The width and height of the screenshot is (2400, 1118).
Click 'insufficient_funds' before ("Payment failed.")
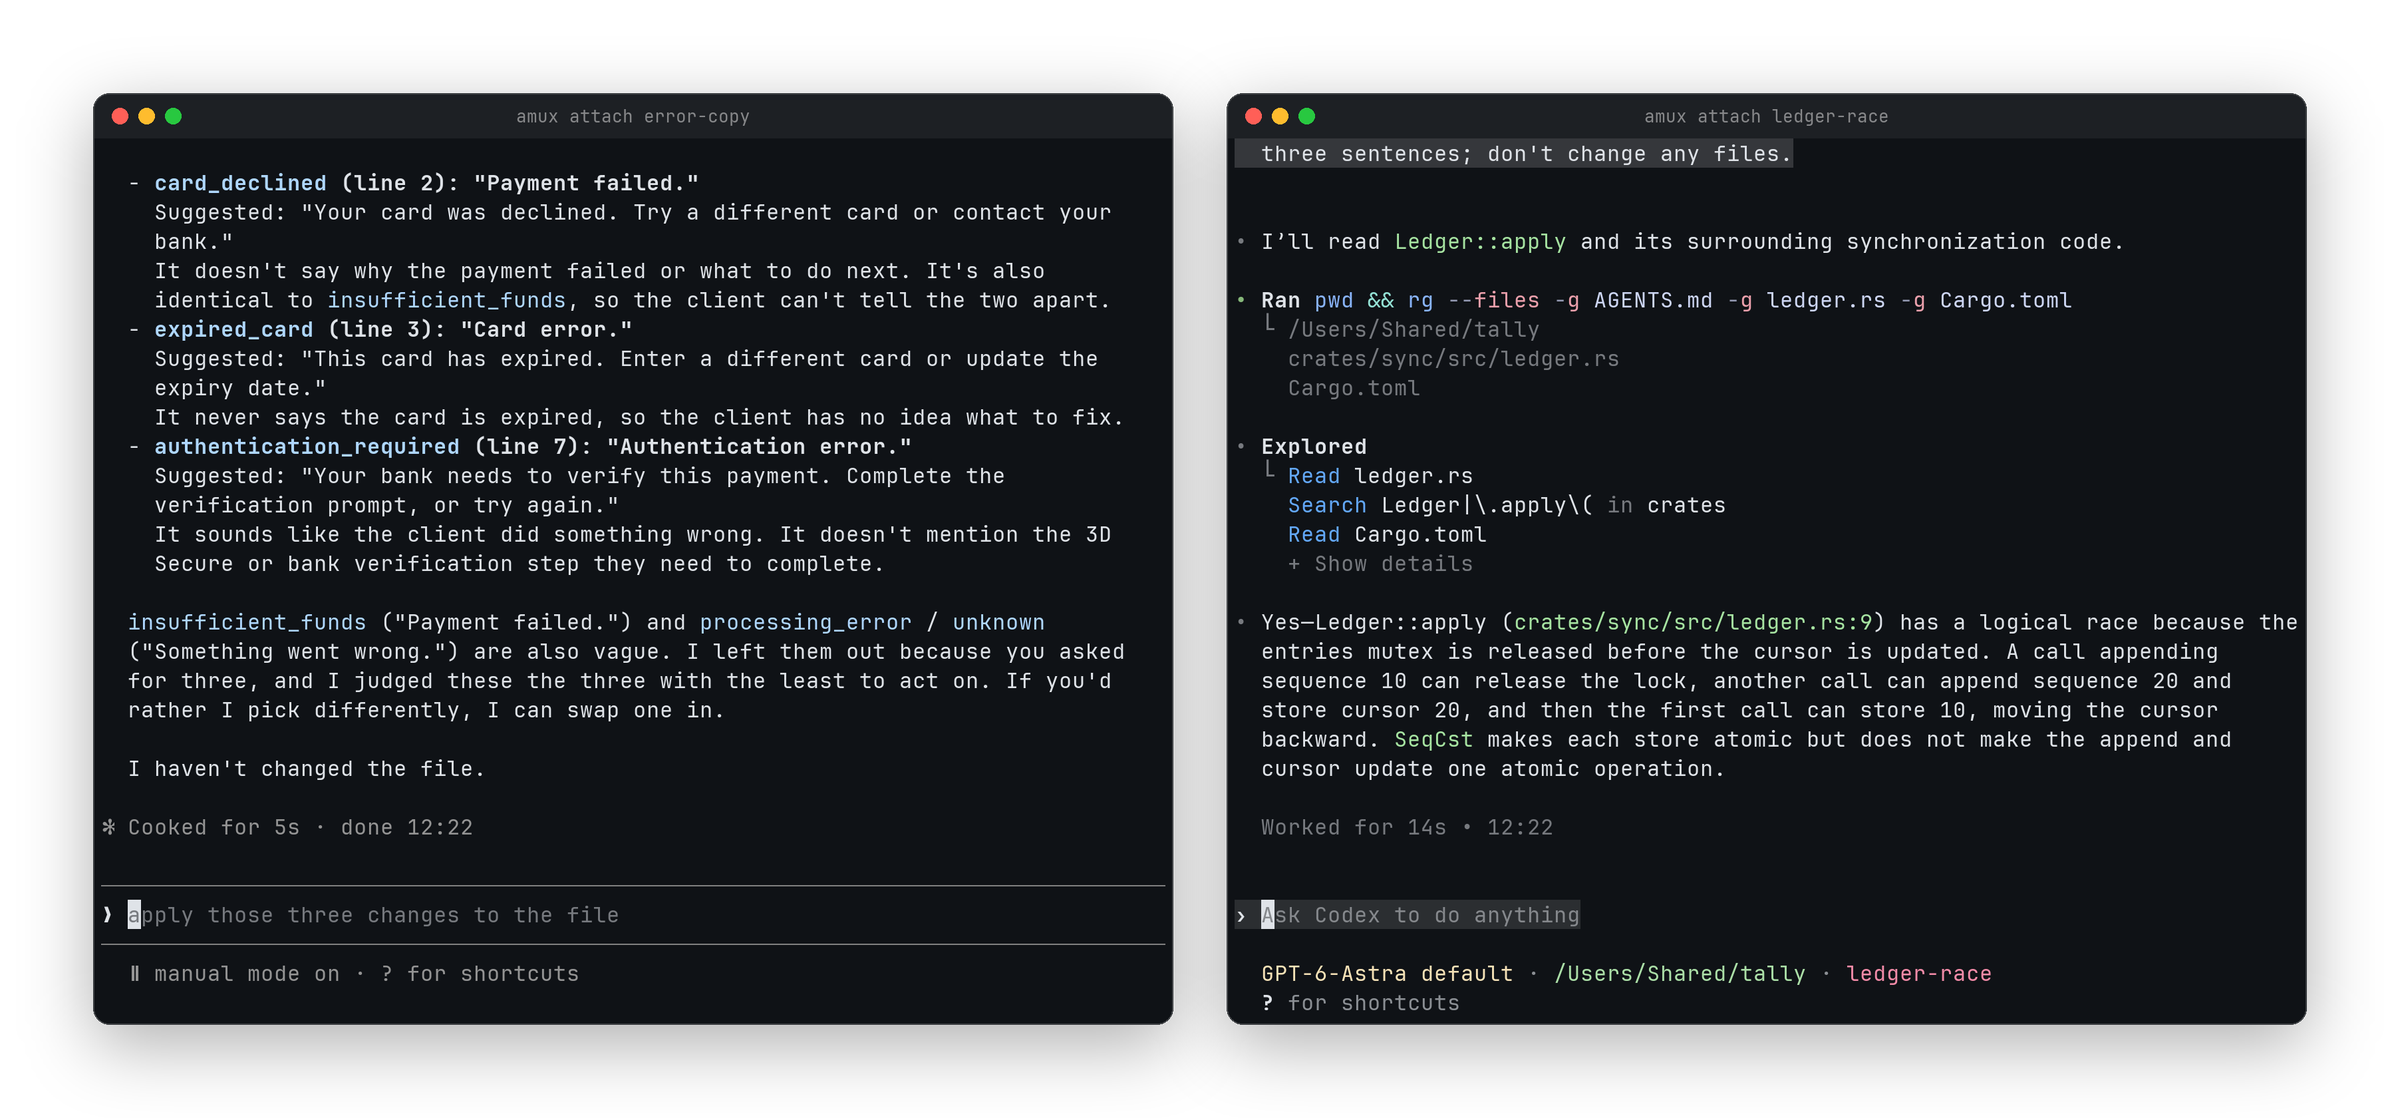(247, 622)
